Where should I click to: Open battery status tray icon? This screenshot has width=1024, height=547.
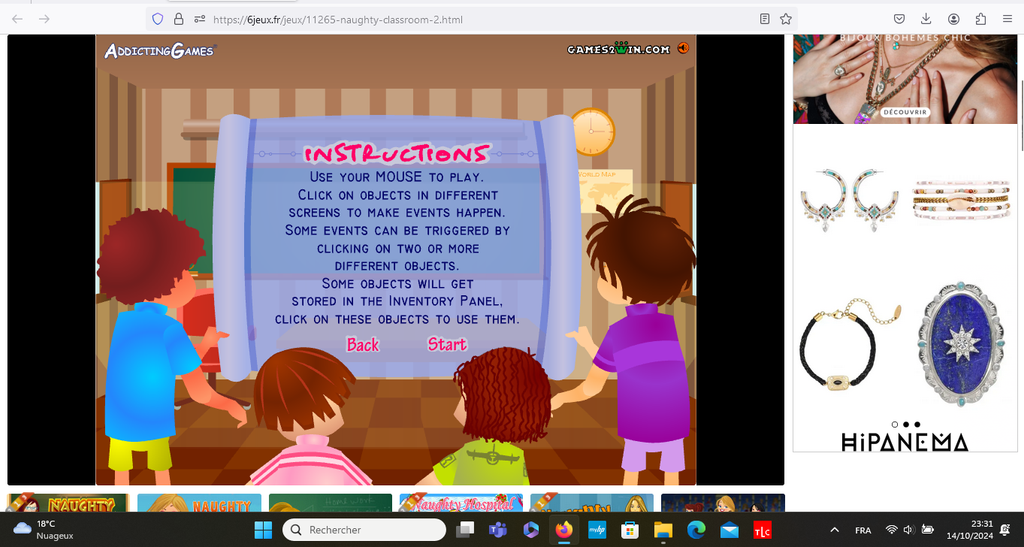coord(927,529)
